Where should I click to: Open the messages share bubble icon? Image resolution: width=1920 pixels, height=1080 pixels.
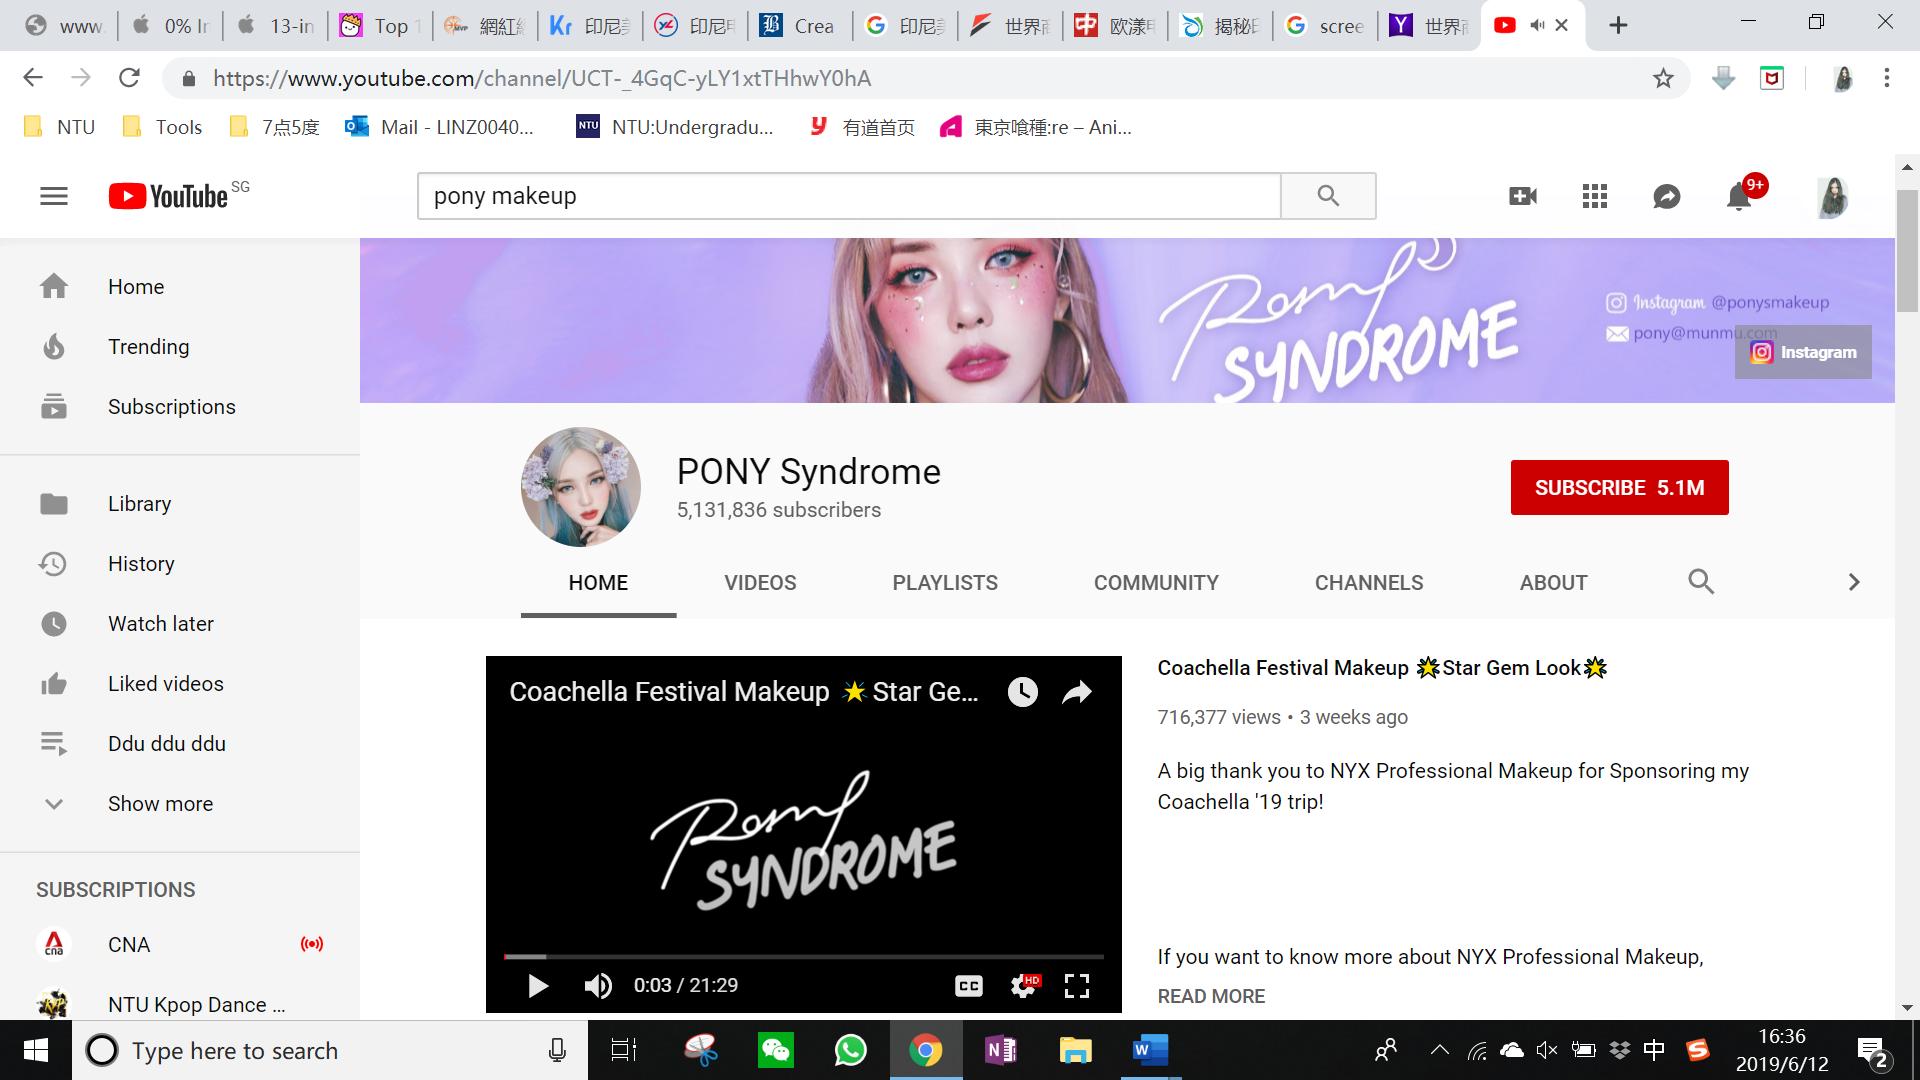(x=1666, y=197)
